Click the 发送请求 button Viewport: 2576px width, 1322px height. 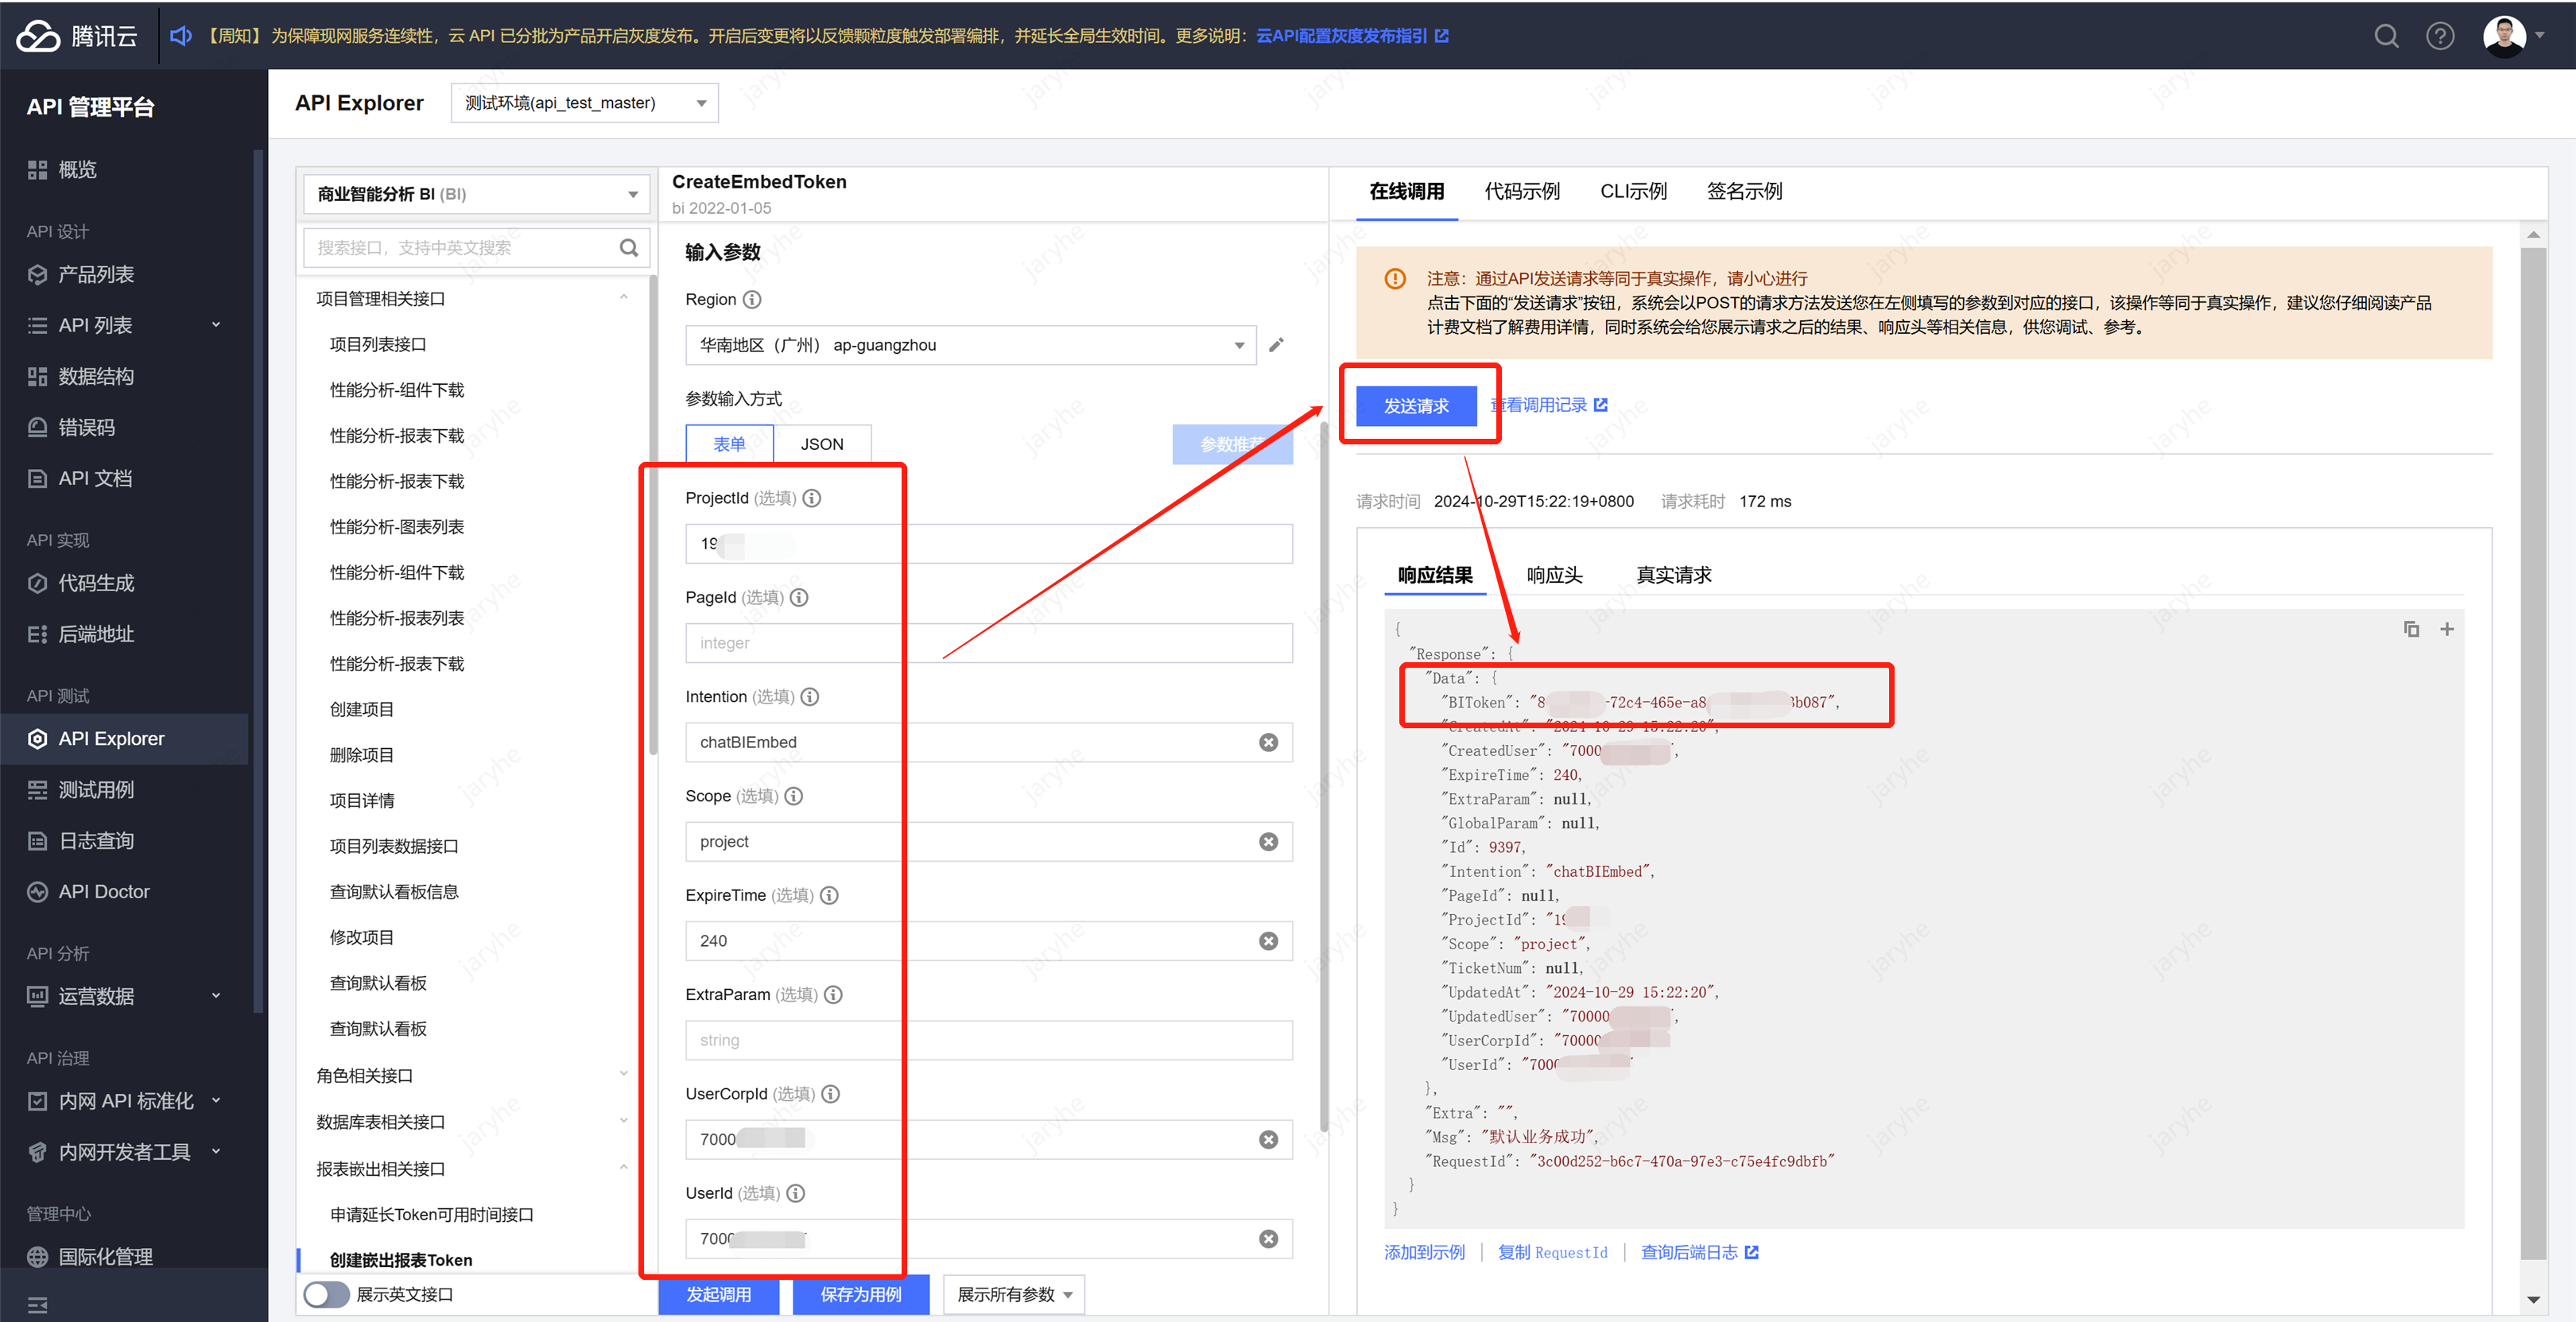point(1415,406)
